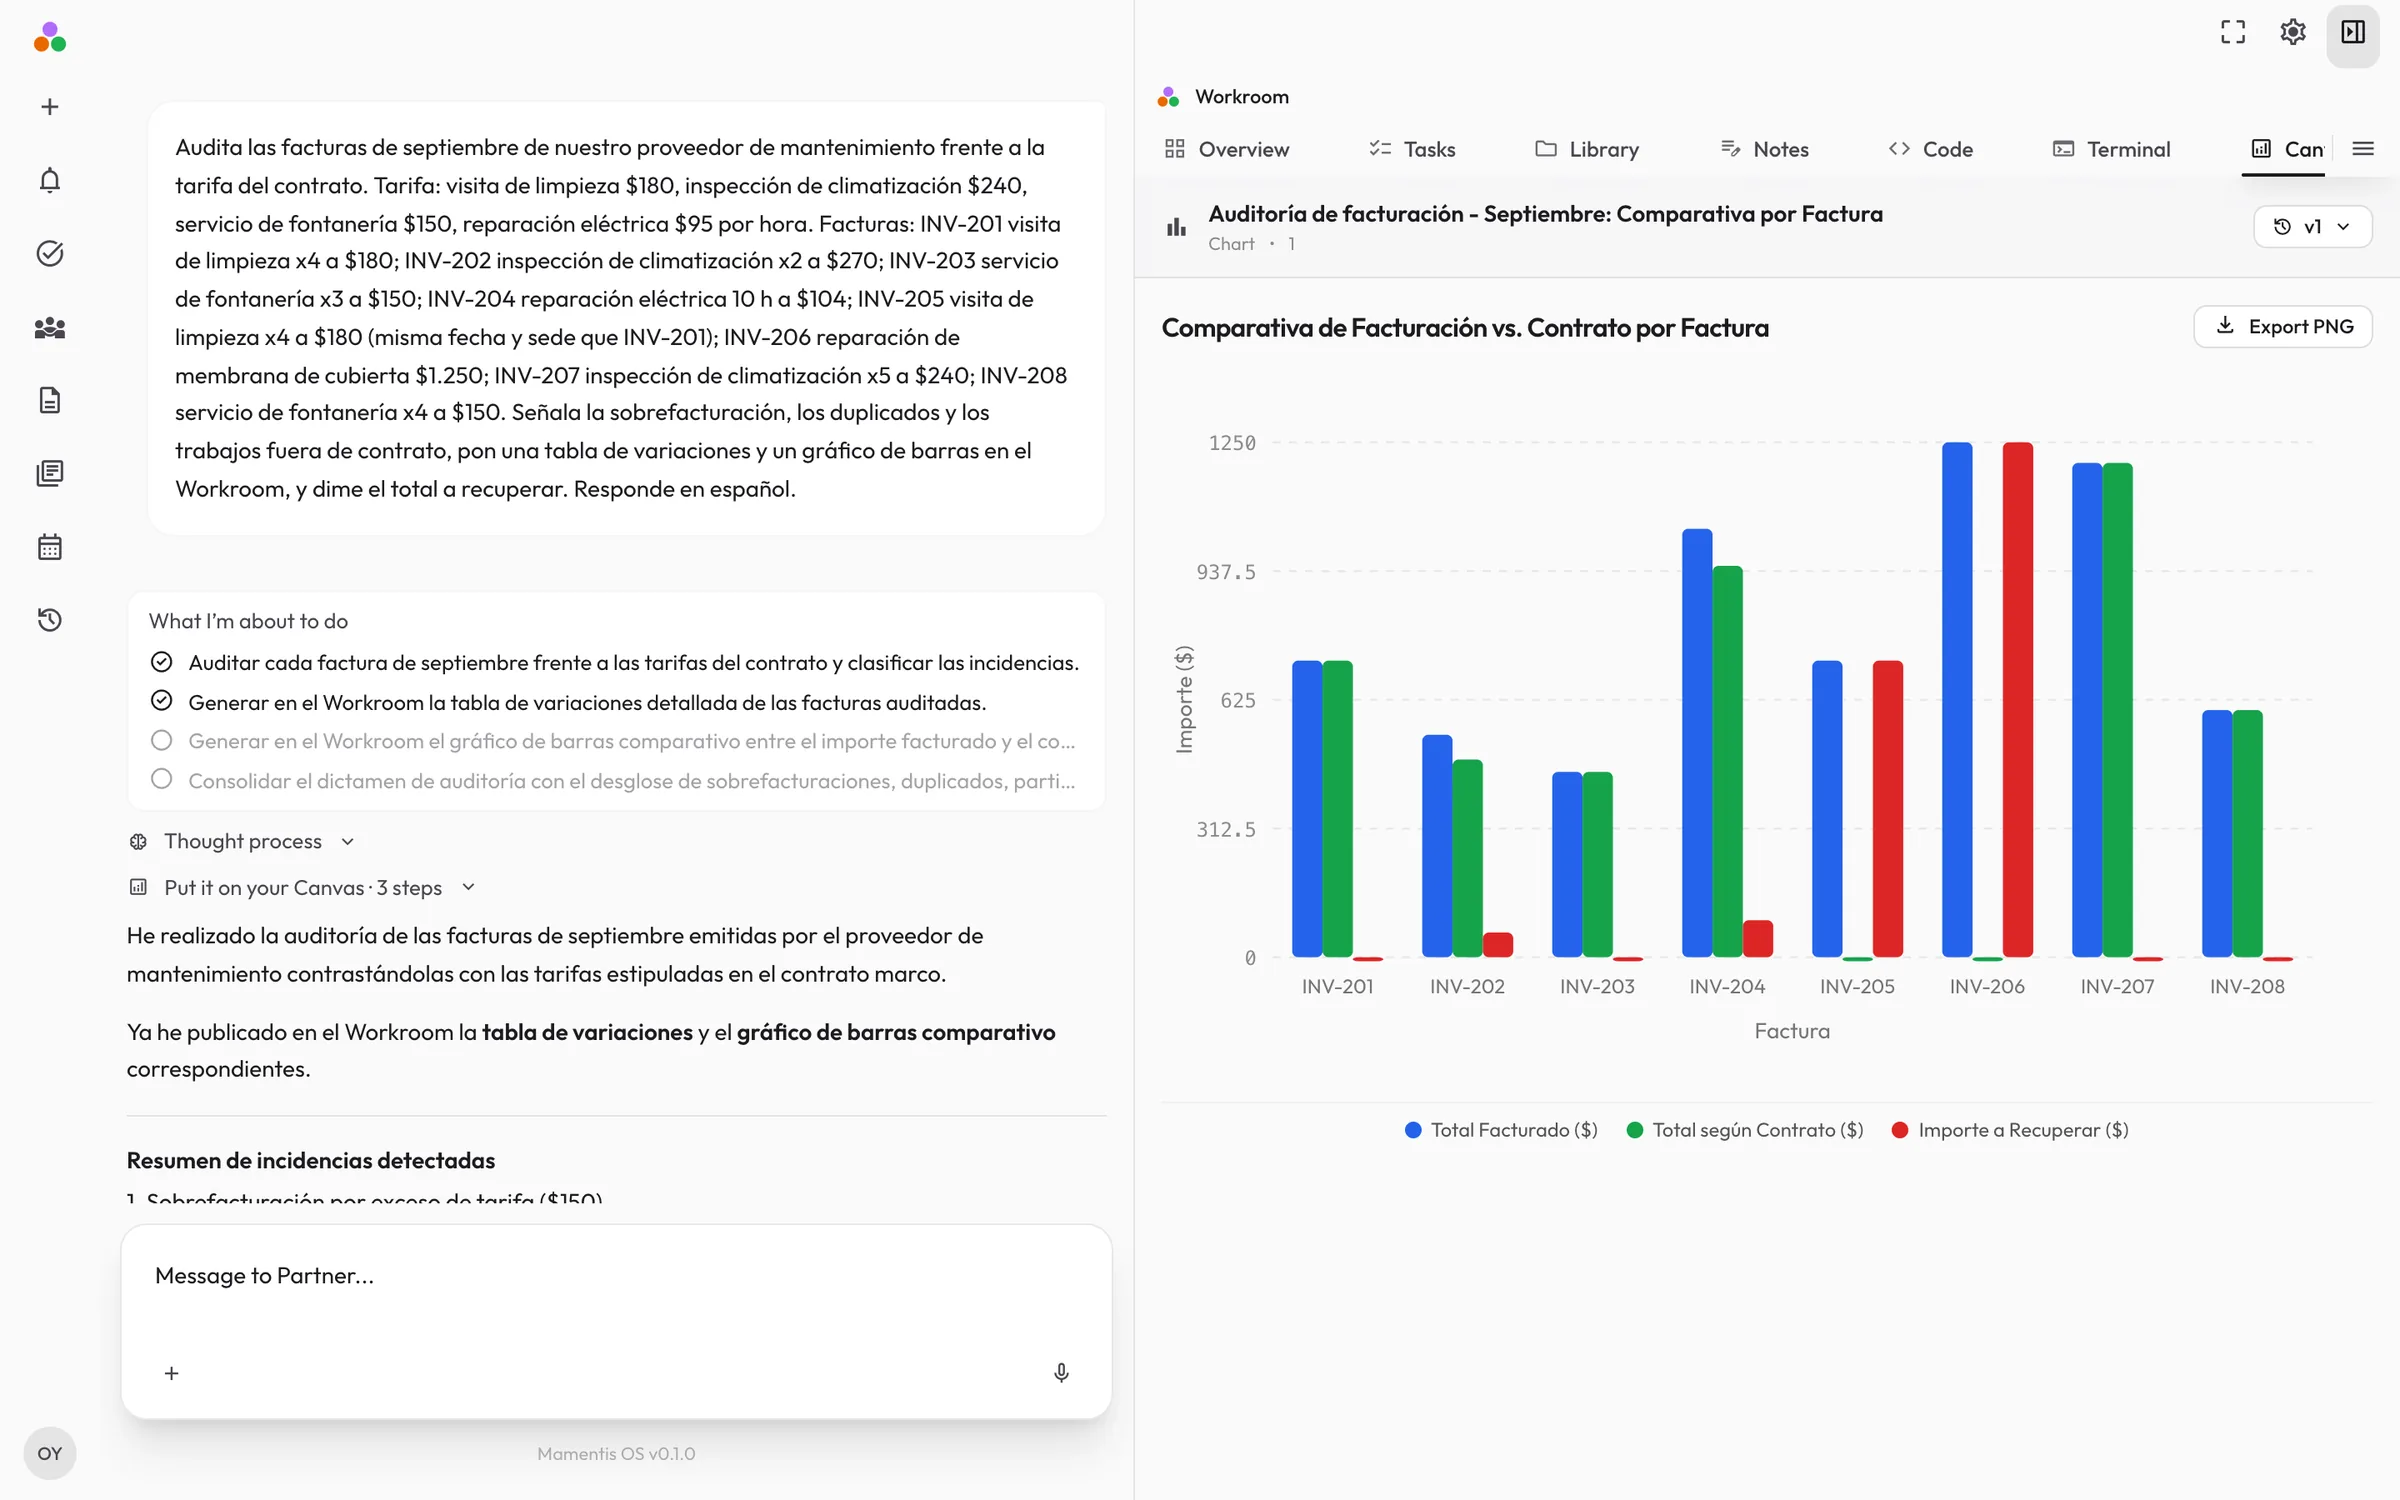Open the history clock icon in sidebar
Image resolution: width=2400 pixels, height=1500 pixels.
(49, 620)
